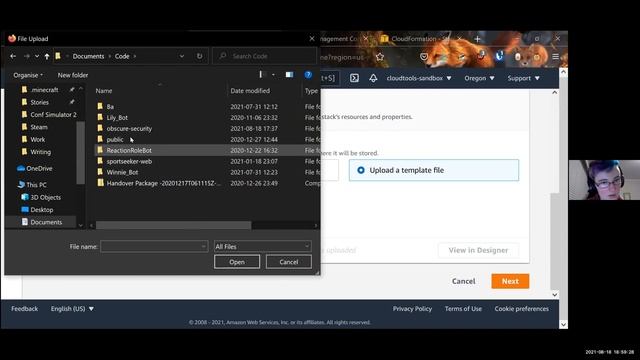640x360 pixels.
Task: Toggle the preview pane icon
Action: (289, 75)
